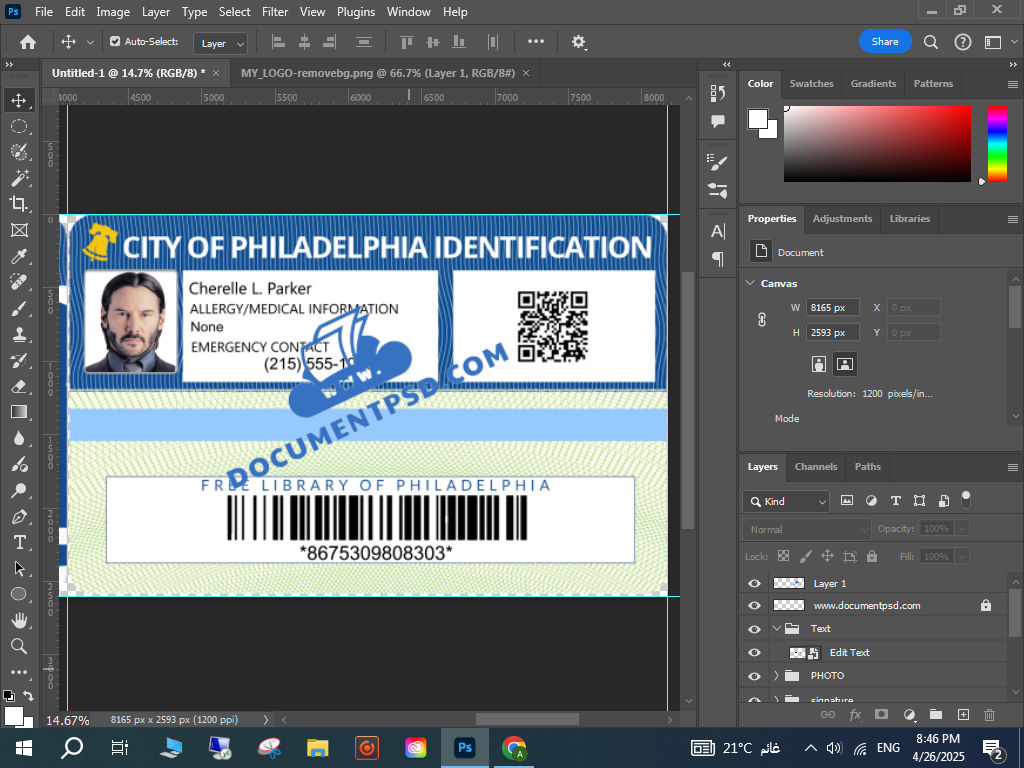Open the Move tool preset dropdown

90,42
